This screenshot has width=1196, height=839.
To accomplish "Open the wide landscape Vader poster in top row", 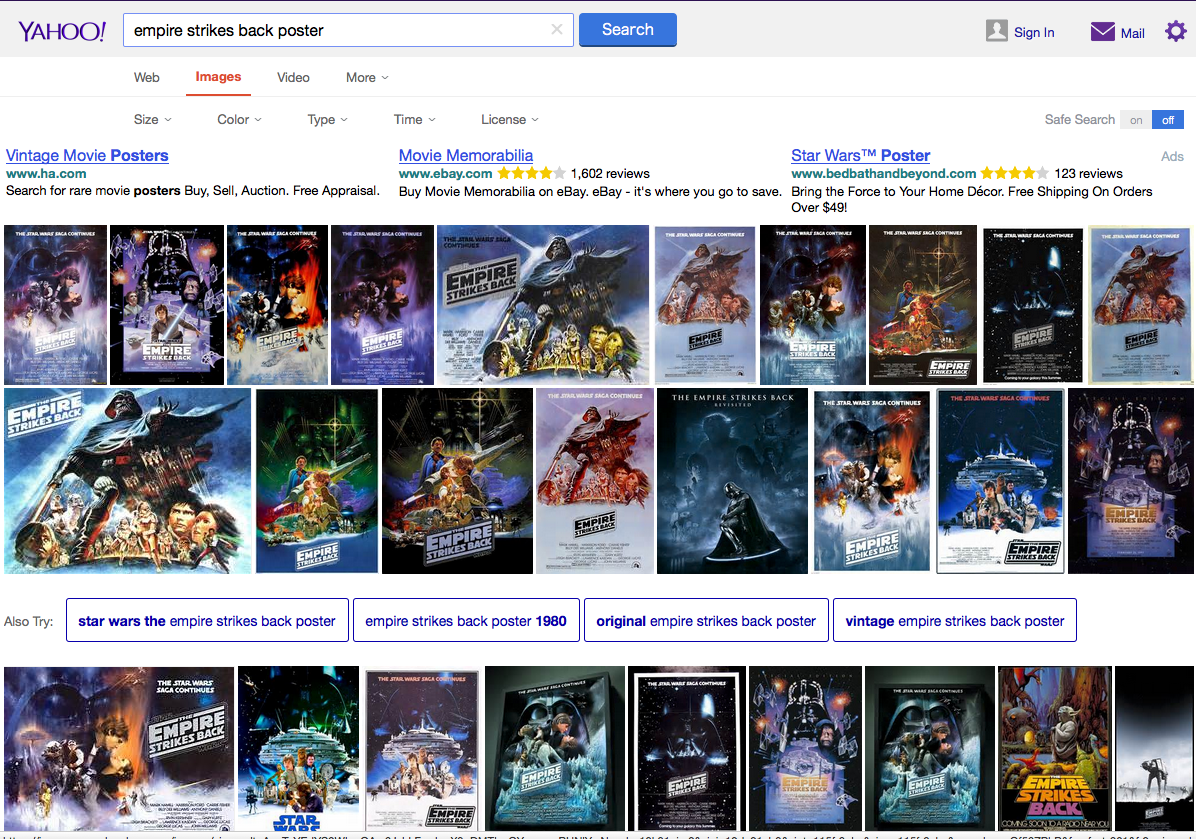I will pyautogui.click(x=543, y=304).
